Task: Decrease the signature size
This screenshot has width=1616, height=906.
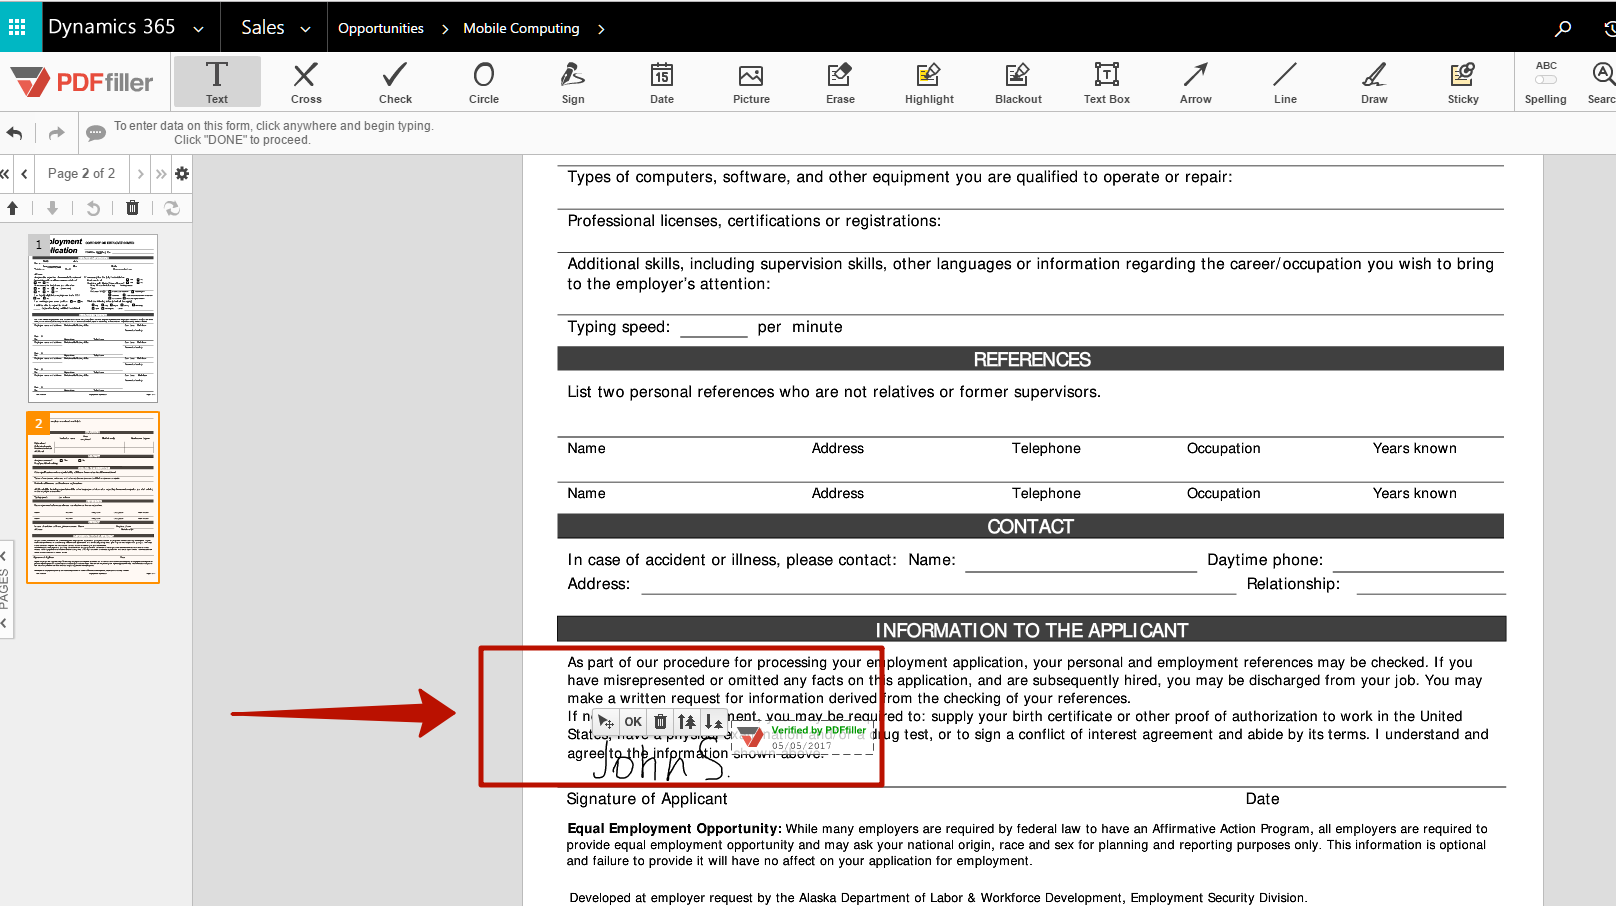Action: click(x=713, y=721)
